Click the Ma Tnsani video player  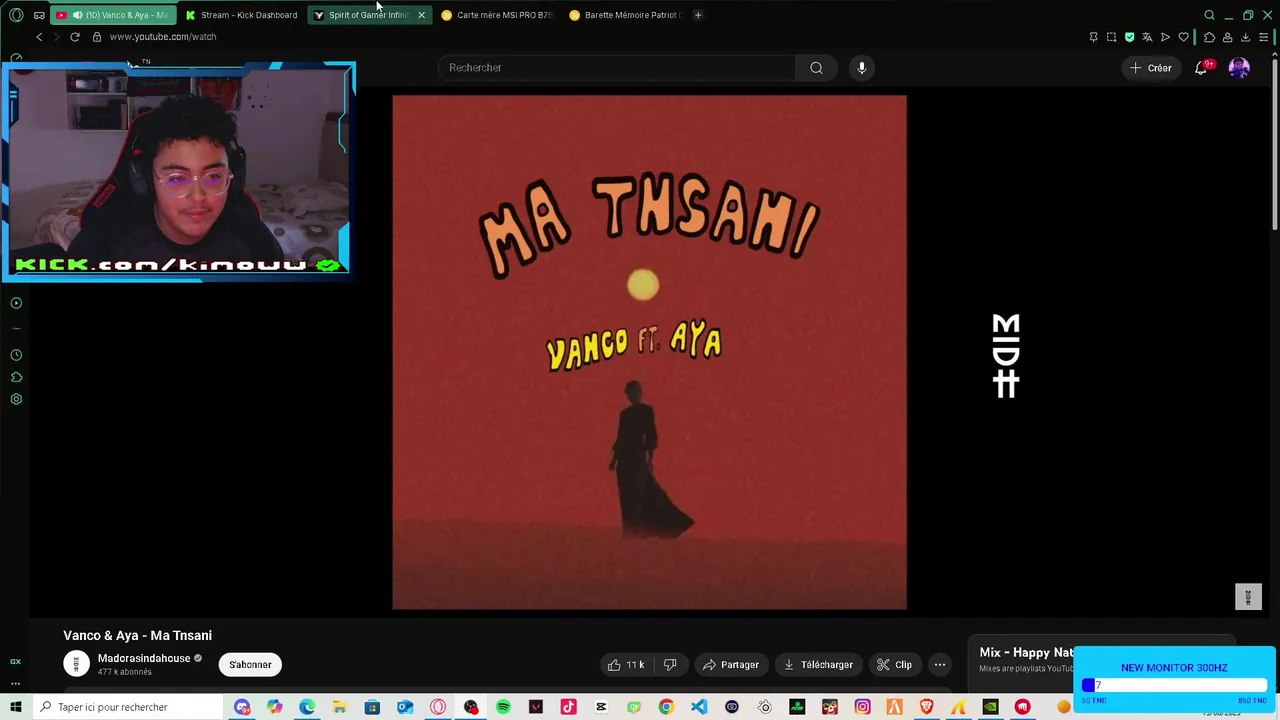649,352
